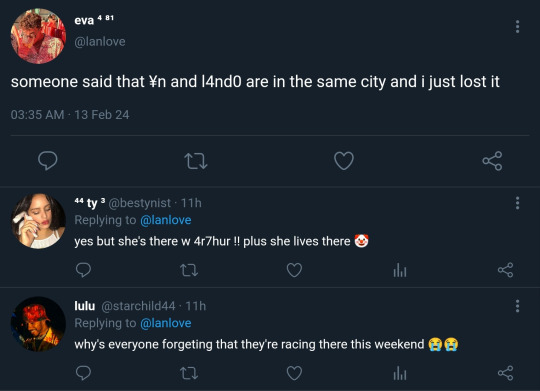Open more options on lulu's reply
The image size is (540, 391).
coord(517,306)
